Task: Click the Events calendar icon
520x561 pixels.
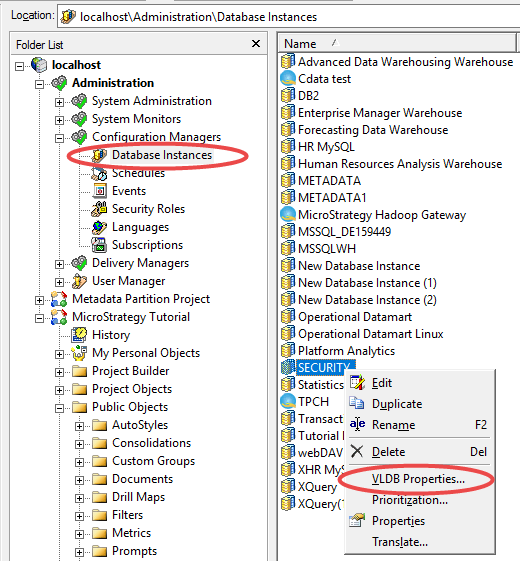Action: pyautogui.click(x=99, y=191)
